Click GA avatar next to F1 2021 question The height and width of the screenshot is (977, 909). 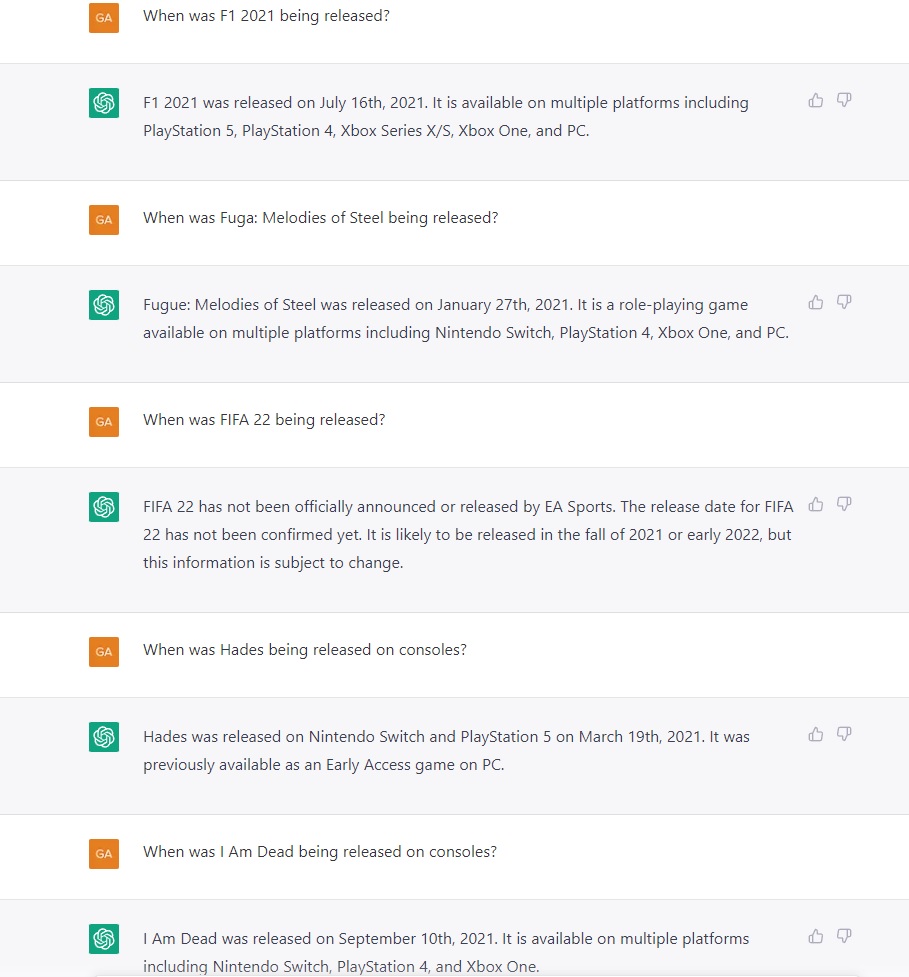(x=104, y=17)
